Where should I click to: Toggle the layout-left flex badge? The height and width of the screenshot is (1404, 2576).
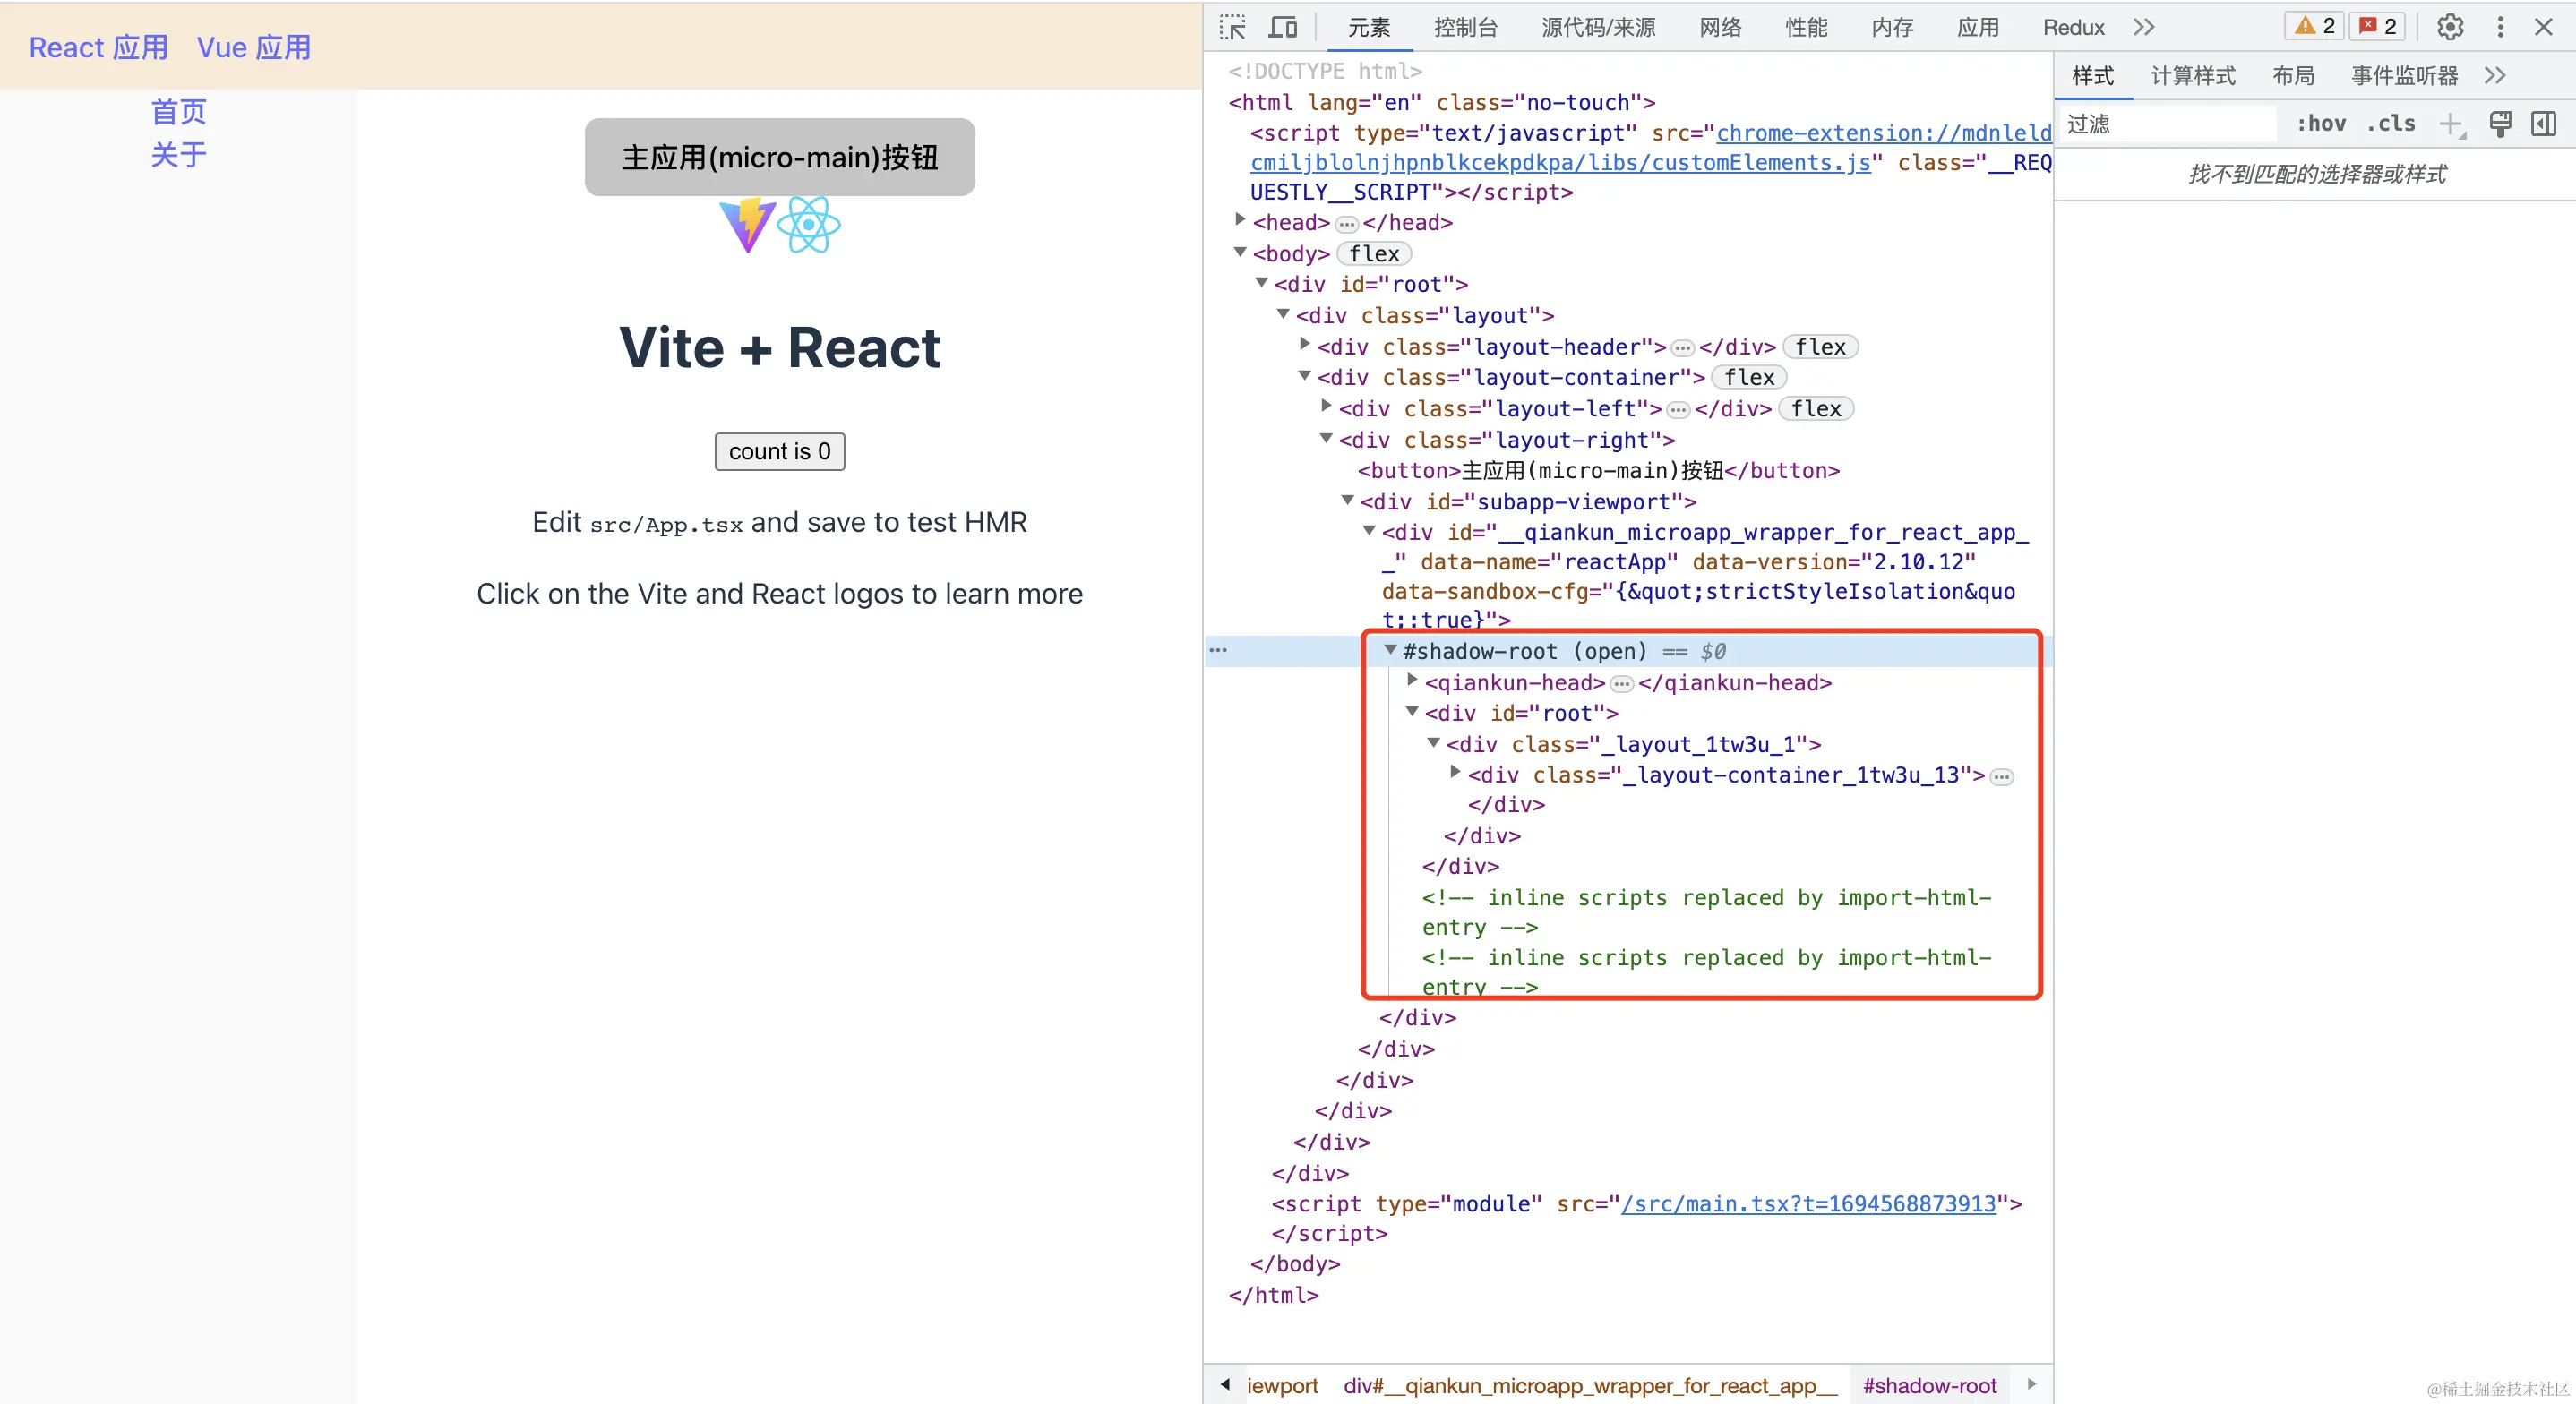point(1816,409)
